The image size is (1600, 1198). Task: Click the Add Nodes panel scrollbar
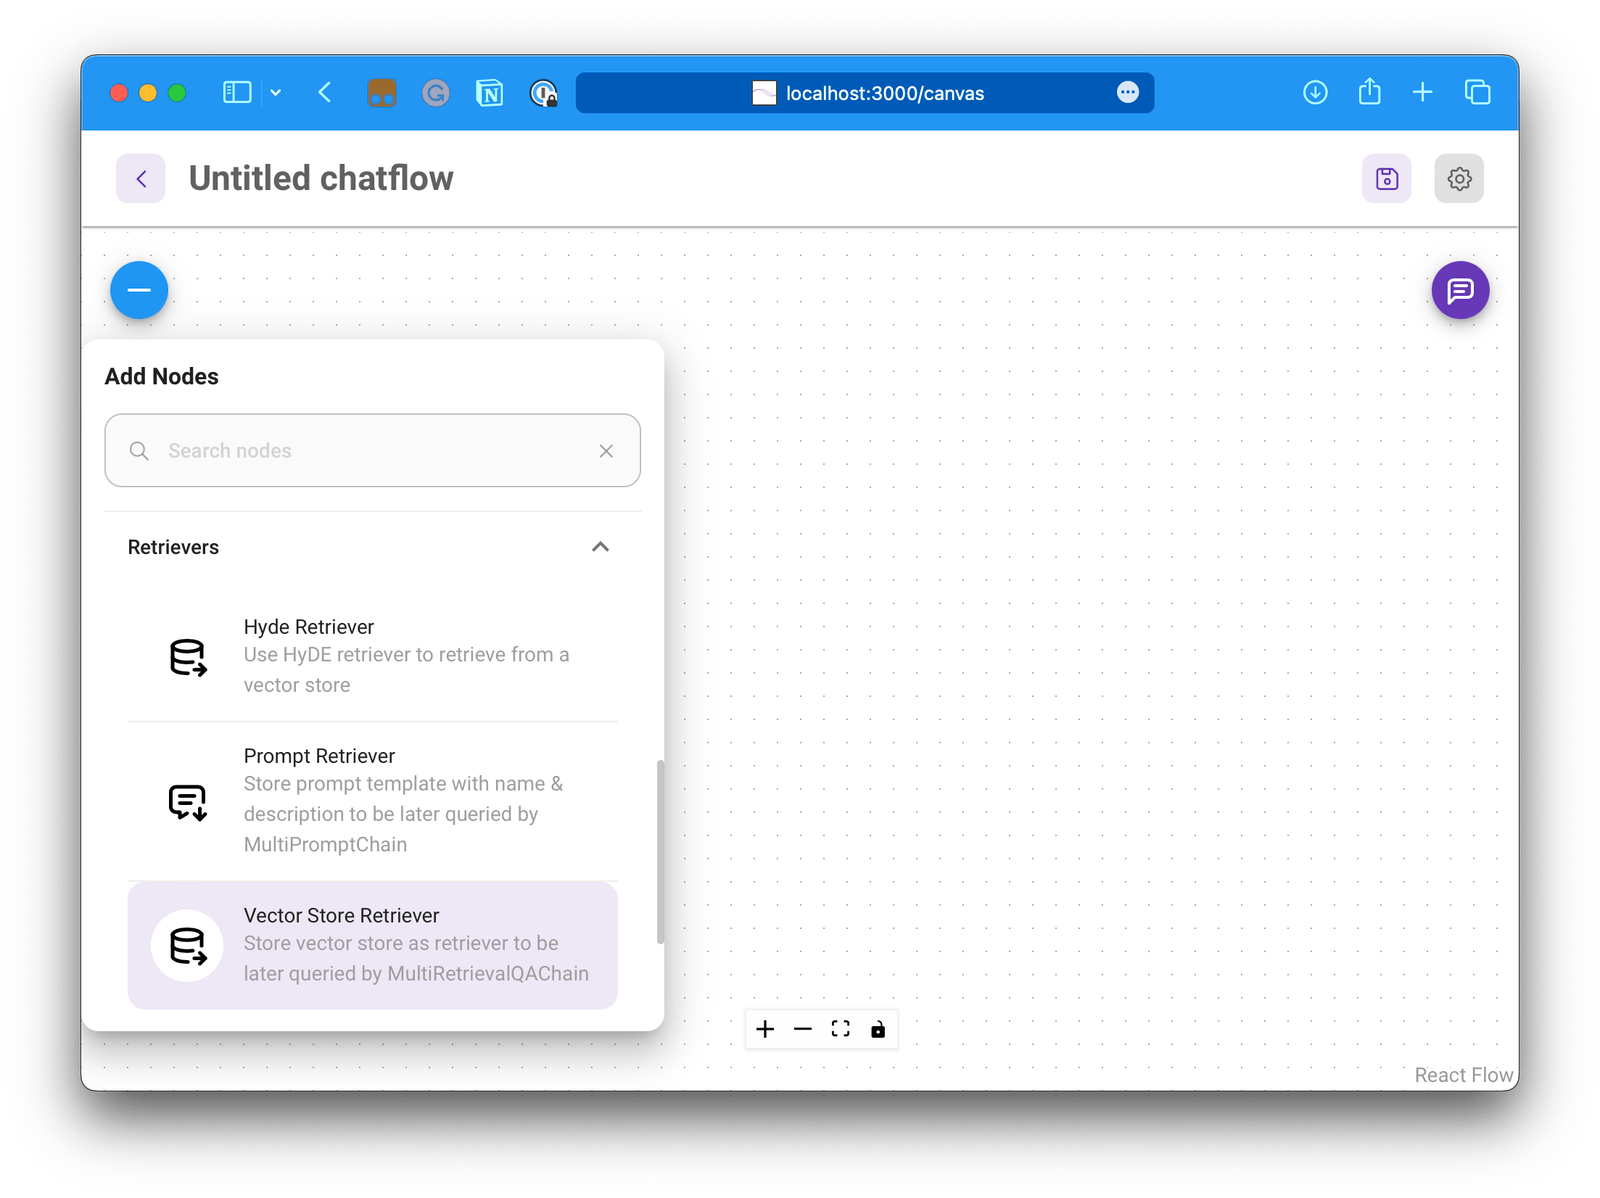coord(660,852)
